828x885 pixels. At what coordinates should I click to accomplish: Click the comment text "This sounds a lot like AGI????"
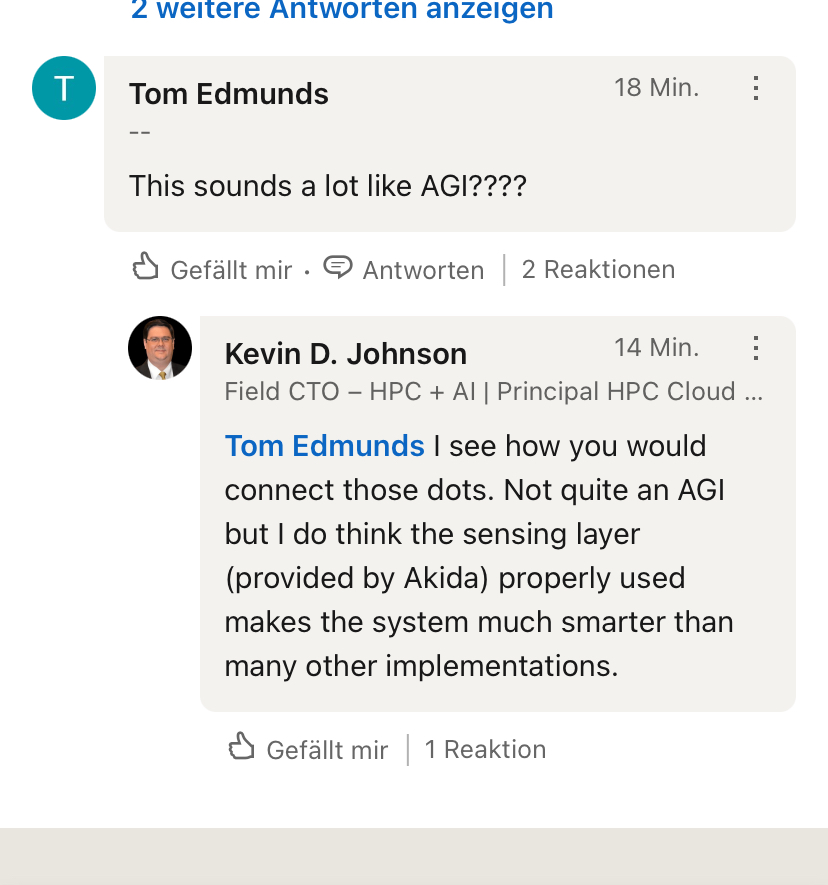[328, 186]
